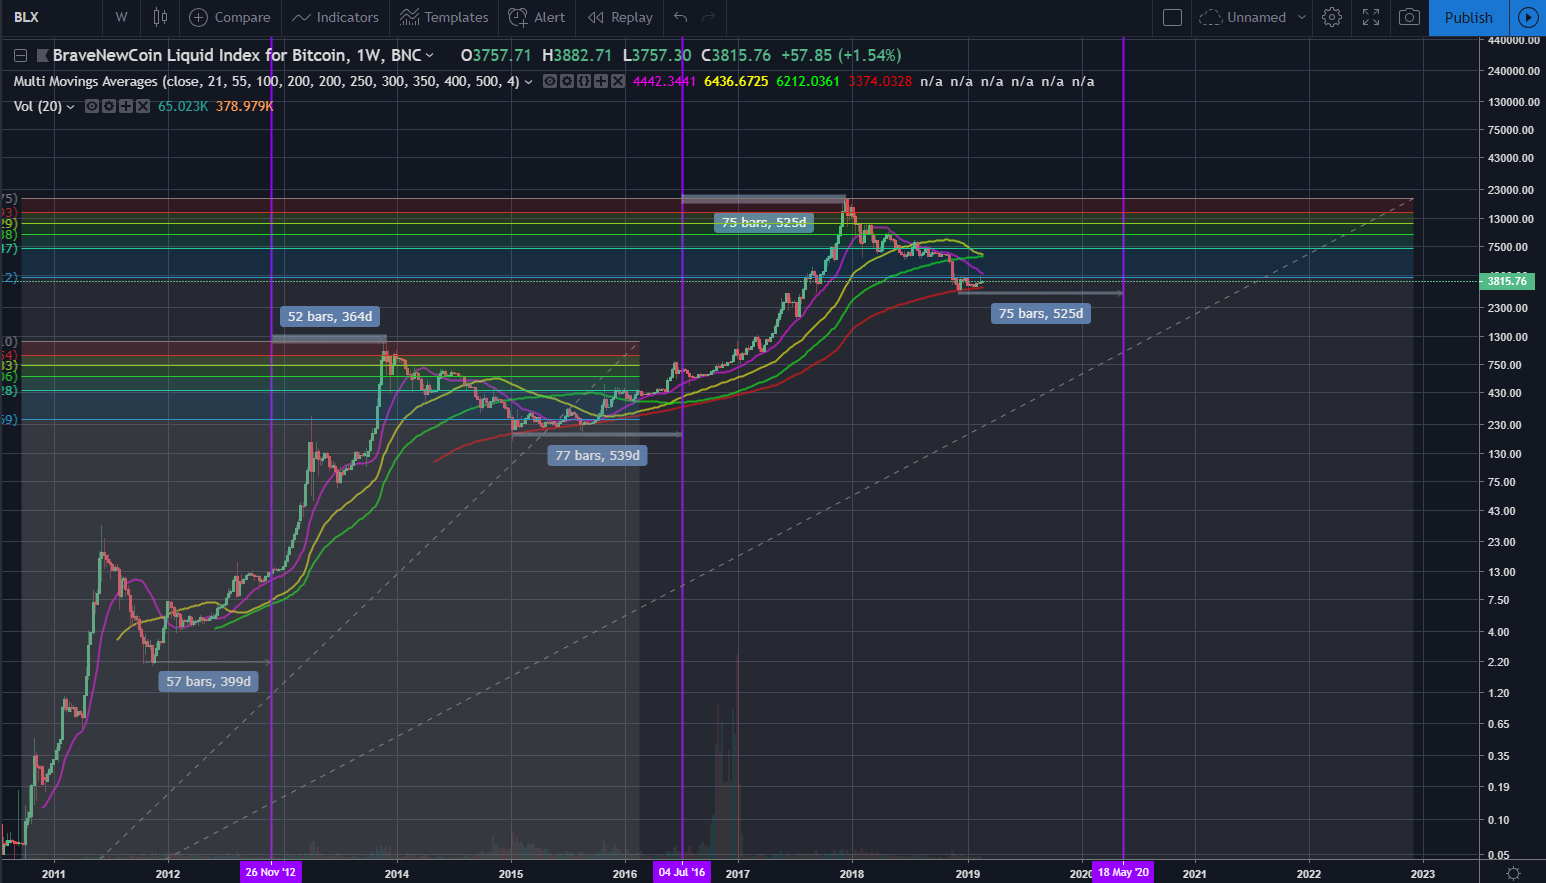
Task: Select the '77 bars, 539d' measurement label
Action: [597, 455]
